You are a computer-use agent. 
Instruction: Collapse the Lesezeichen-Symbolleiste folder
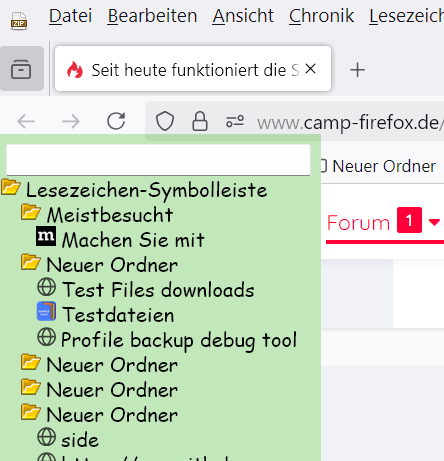[x=11, y=187]
